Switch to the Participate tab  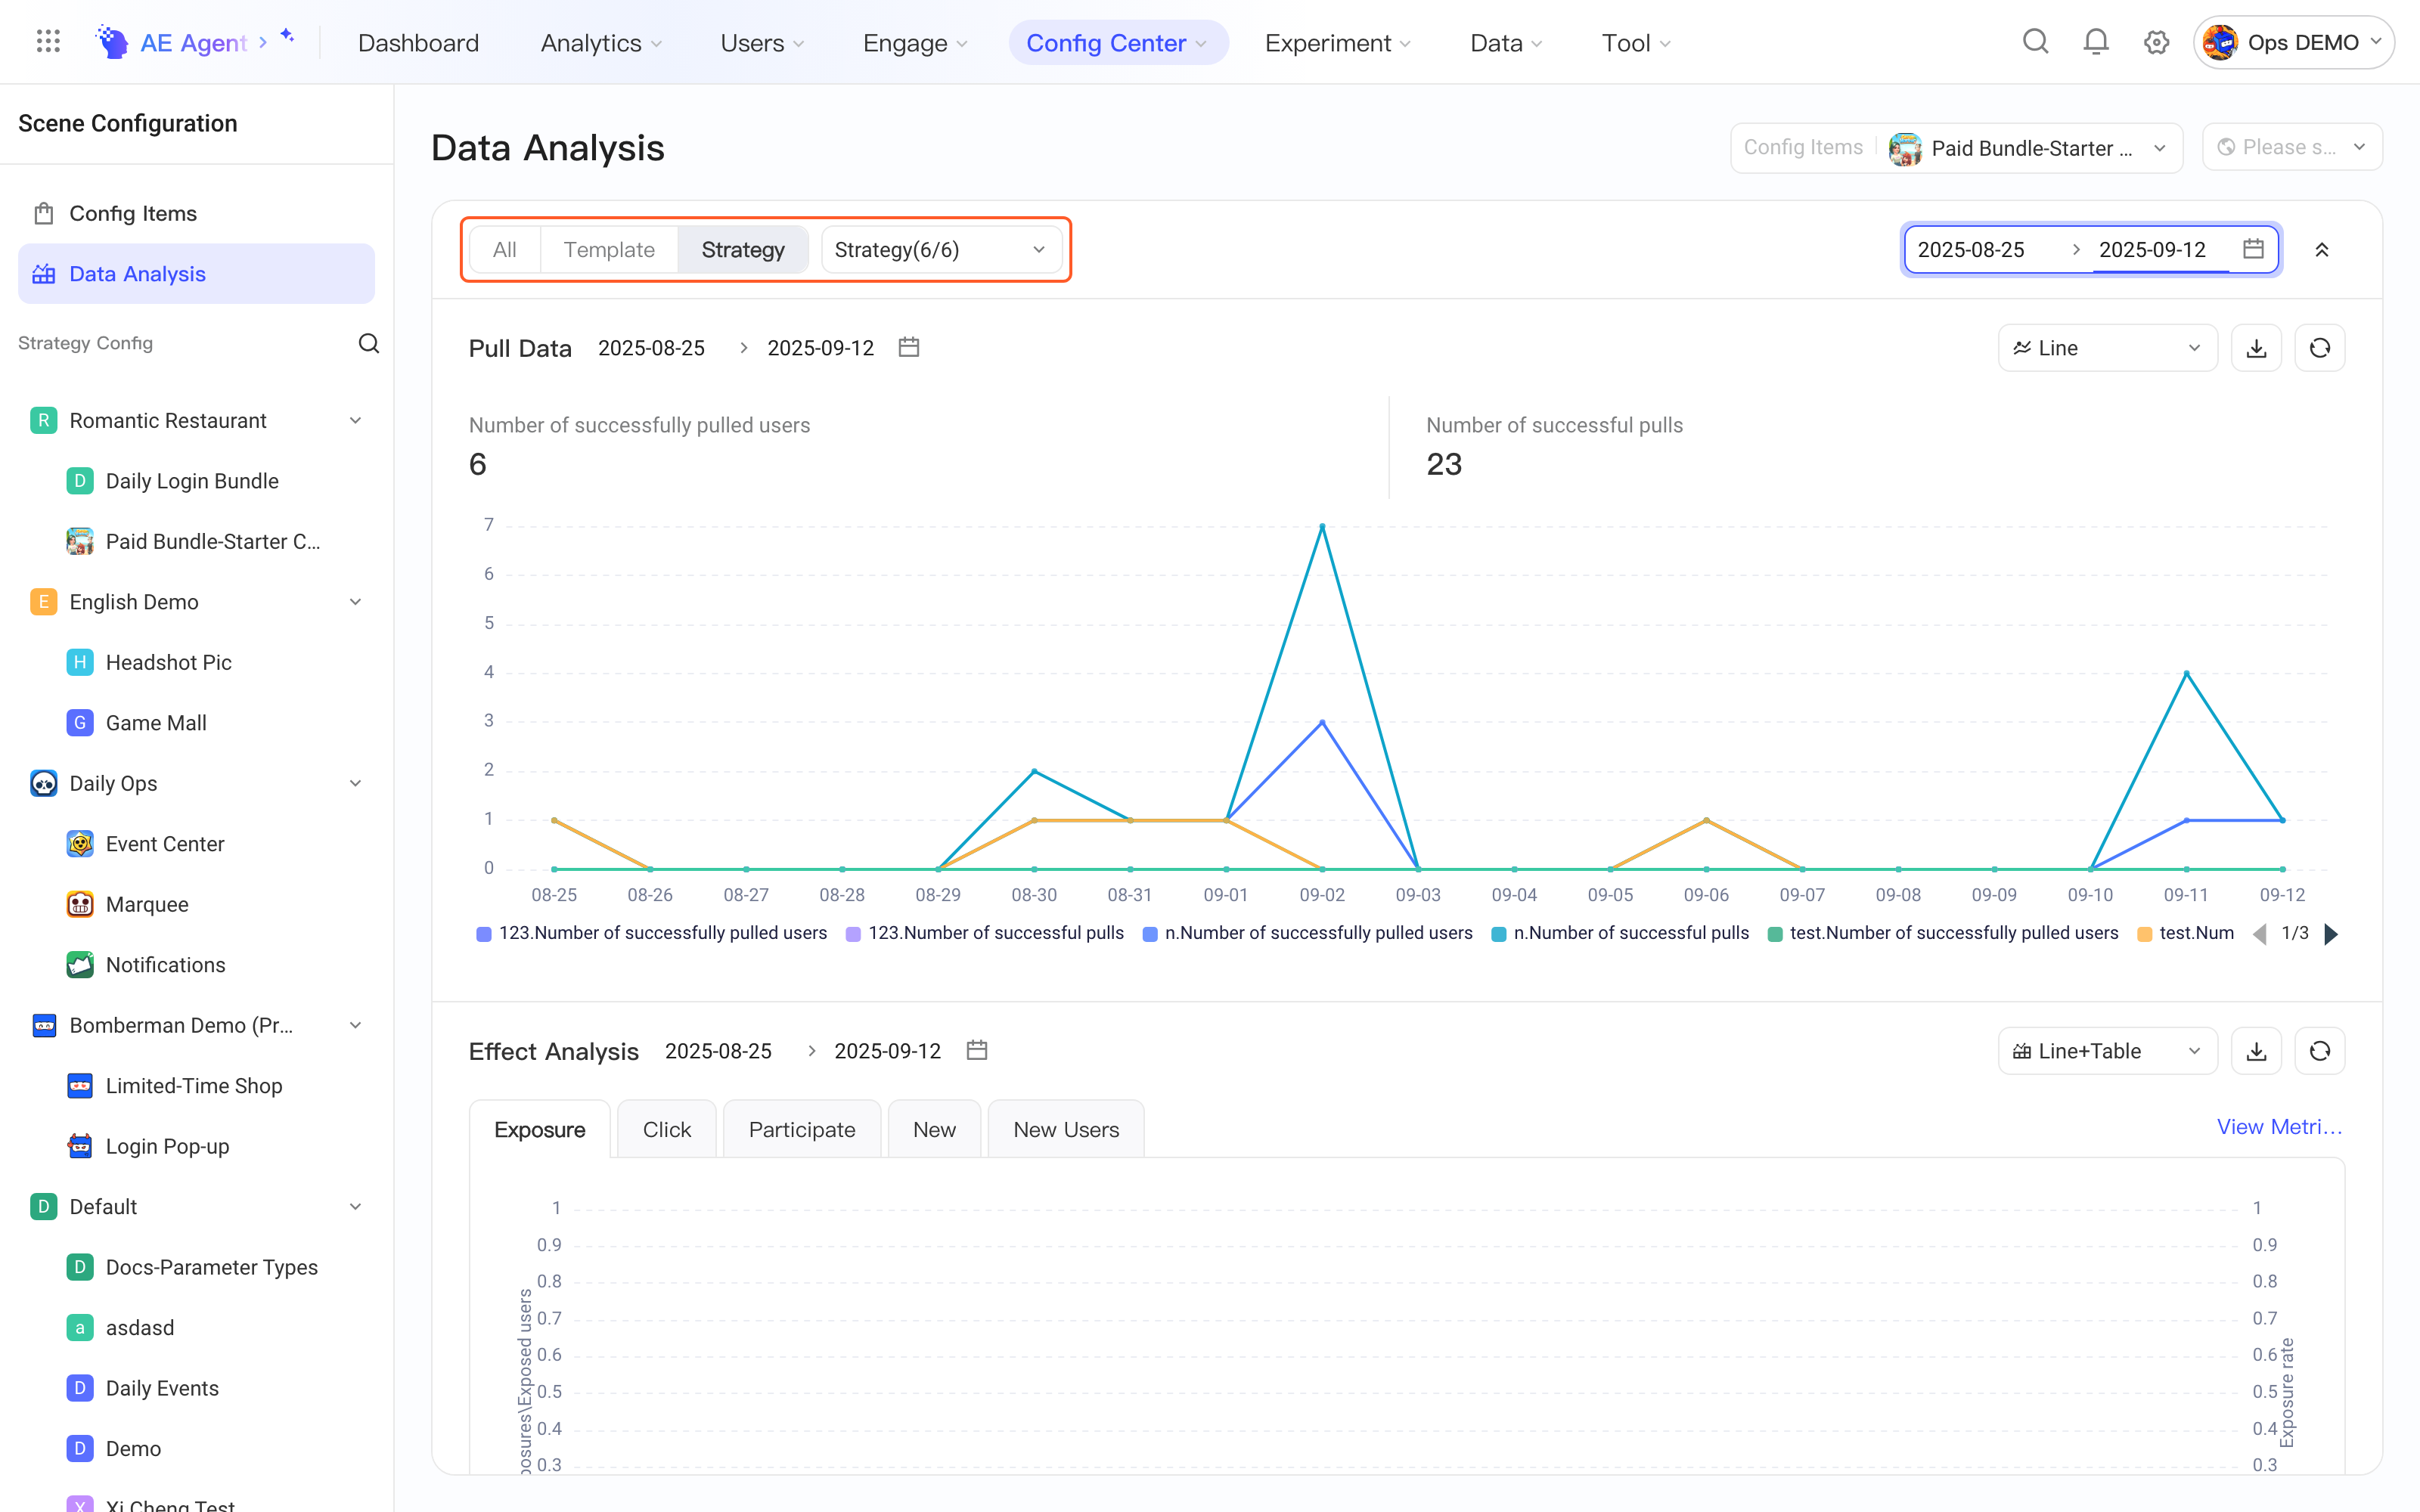click(802, 1129)
